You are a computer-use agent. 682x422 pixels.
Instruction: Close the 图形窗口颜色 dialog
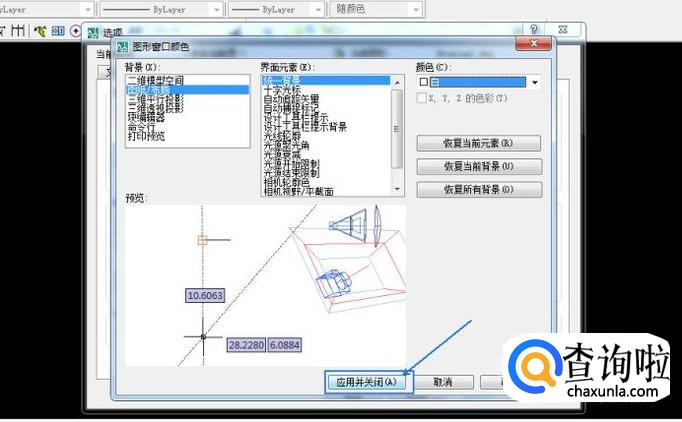533,43
